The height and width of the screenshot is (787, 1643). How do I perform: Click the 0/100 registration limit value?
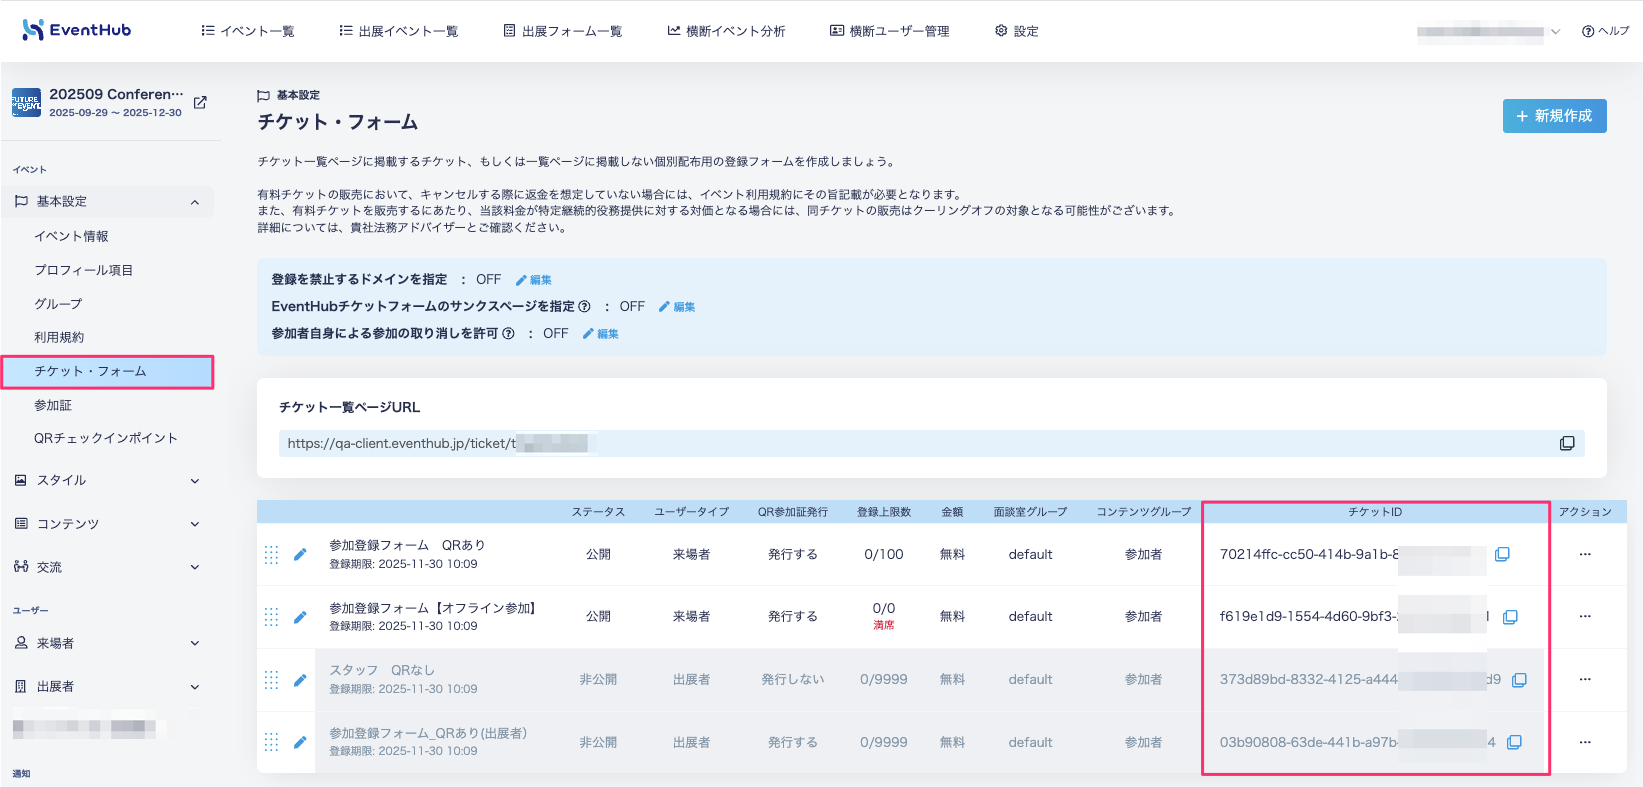tap(884, 555)
